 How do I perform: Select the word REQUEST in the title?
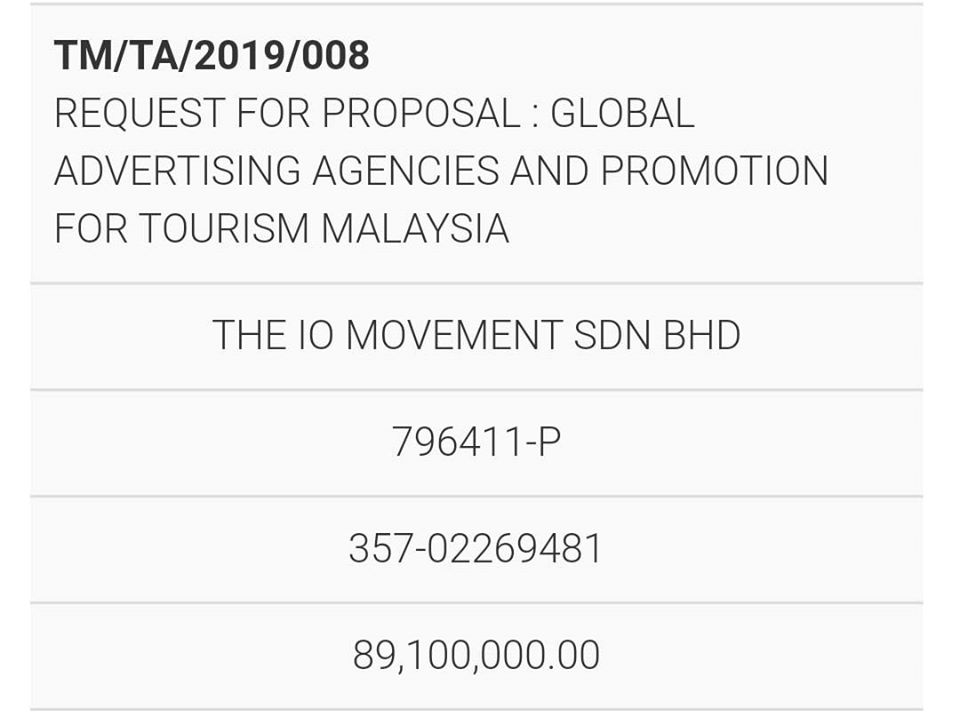(x=139, y=114)
